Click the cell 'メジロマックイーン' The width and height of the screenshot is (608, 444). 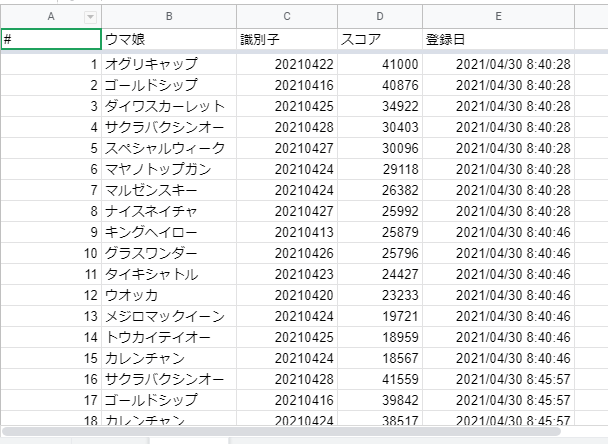[x=169, y=316]
